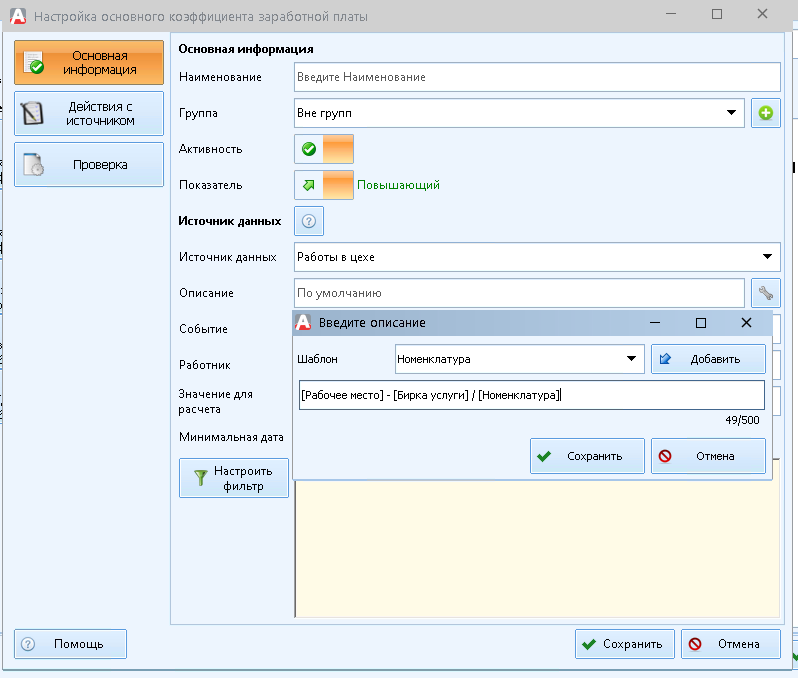
Task: Click the Введите описание dialog logo icon
Action: [303, 323]
